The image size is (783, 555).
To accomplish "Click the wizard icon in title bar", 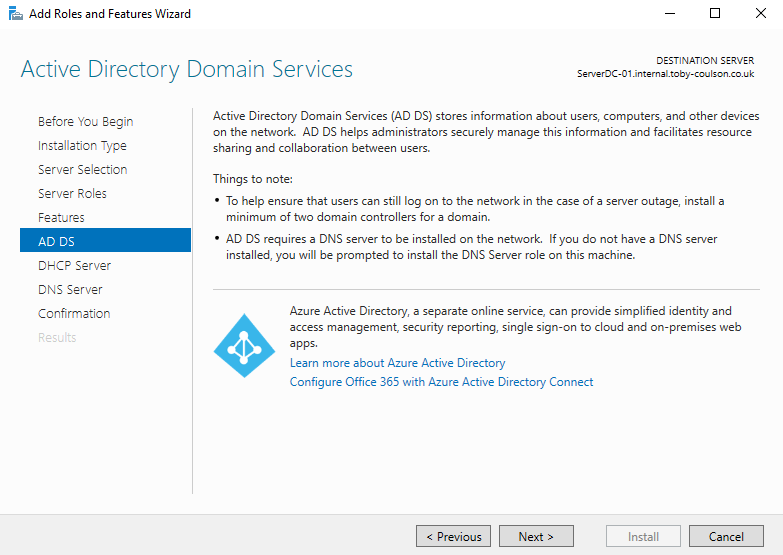I will point(14,14).
